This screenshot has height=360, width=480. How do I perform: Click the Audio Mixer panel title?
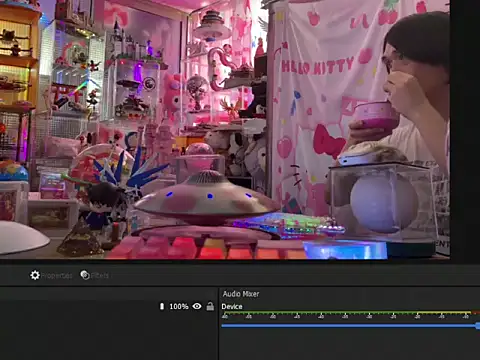click(x=241, y=294)
